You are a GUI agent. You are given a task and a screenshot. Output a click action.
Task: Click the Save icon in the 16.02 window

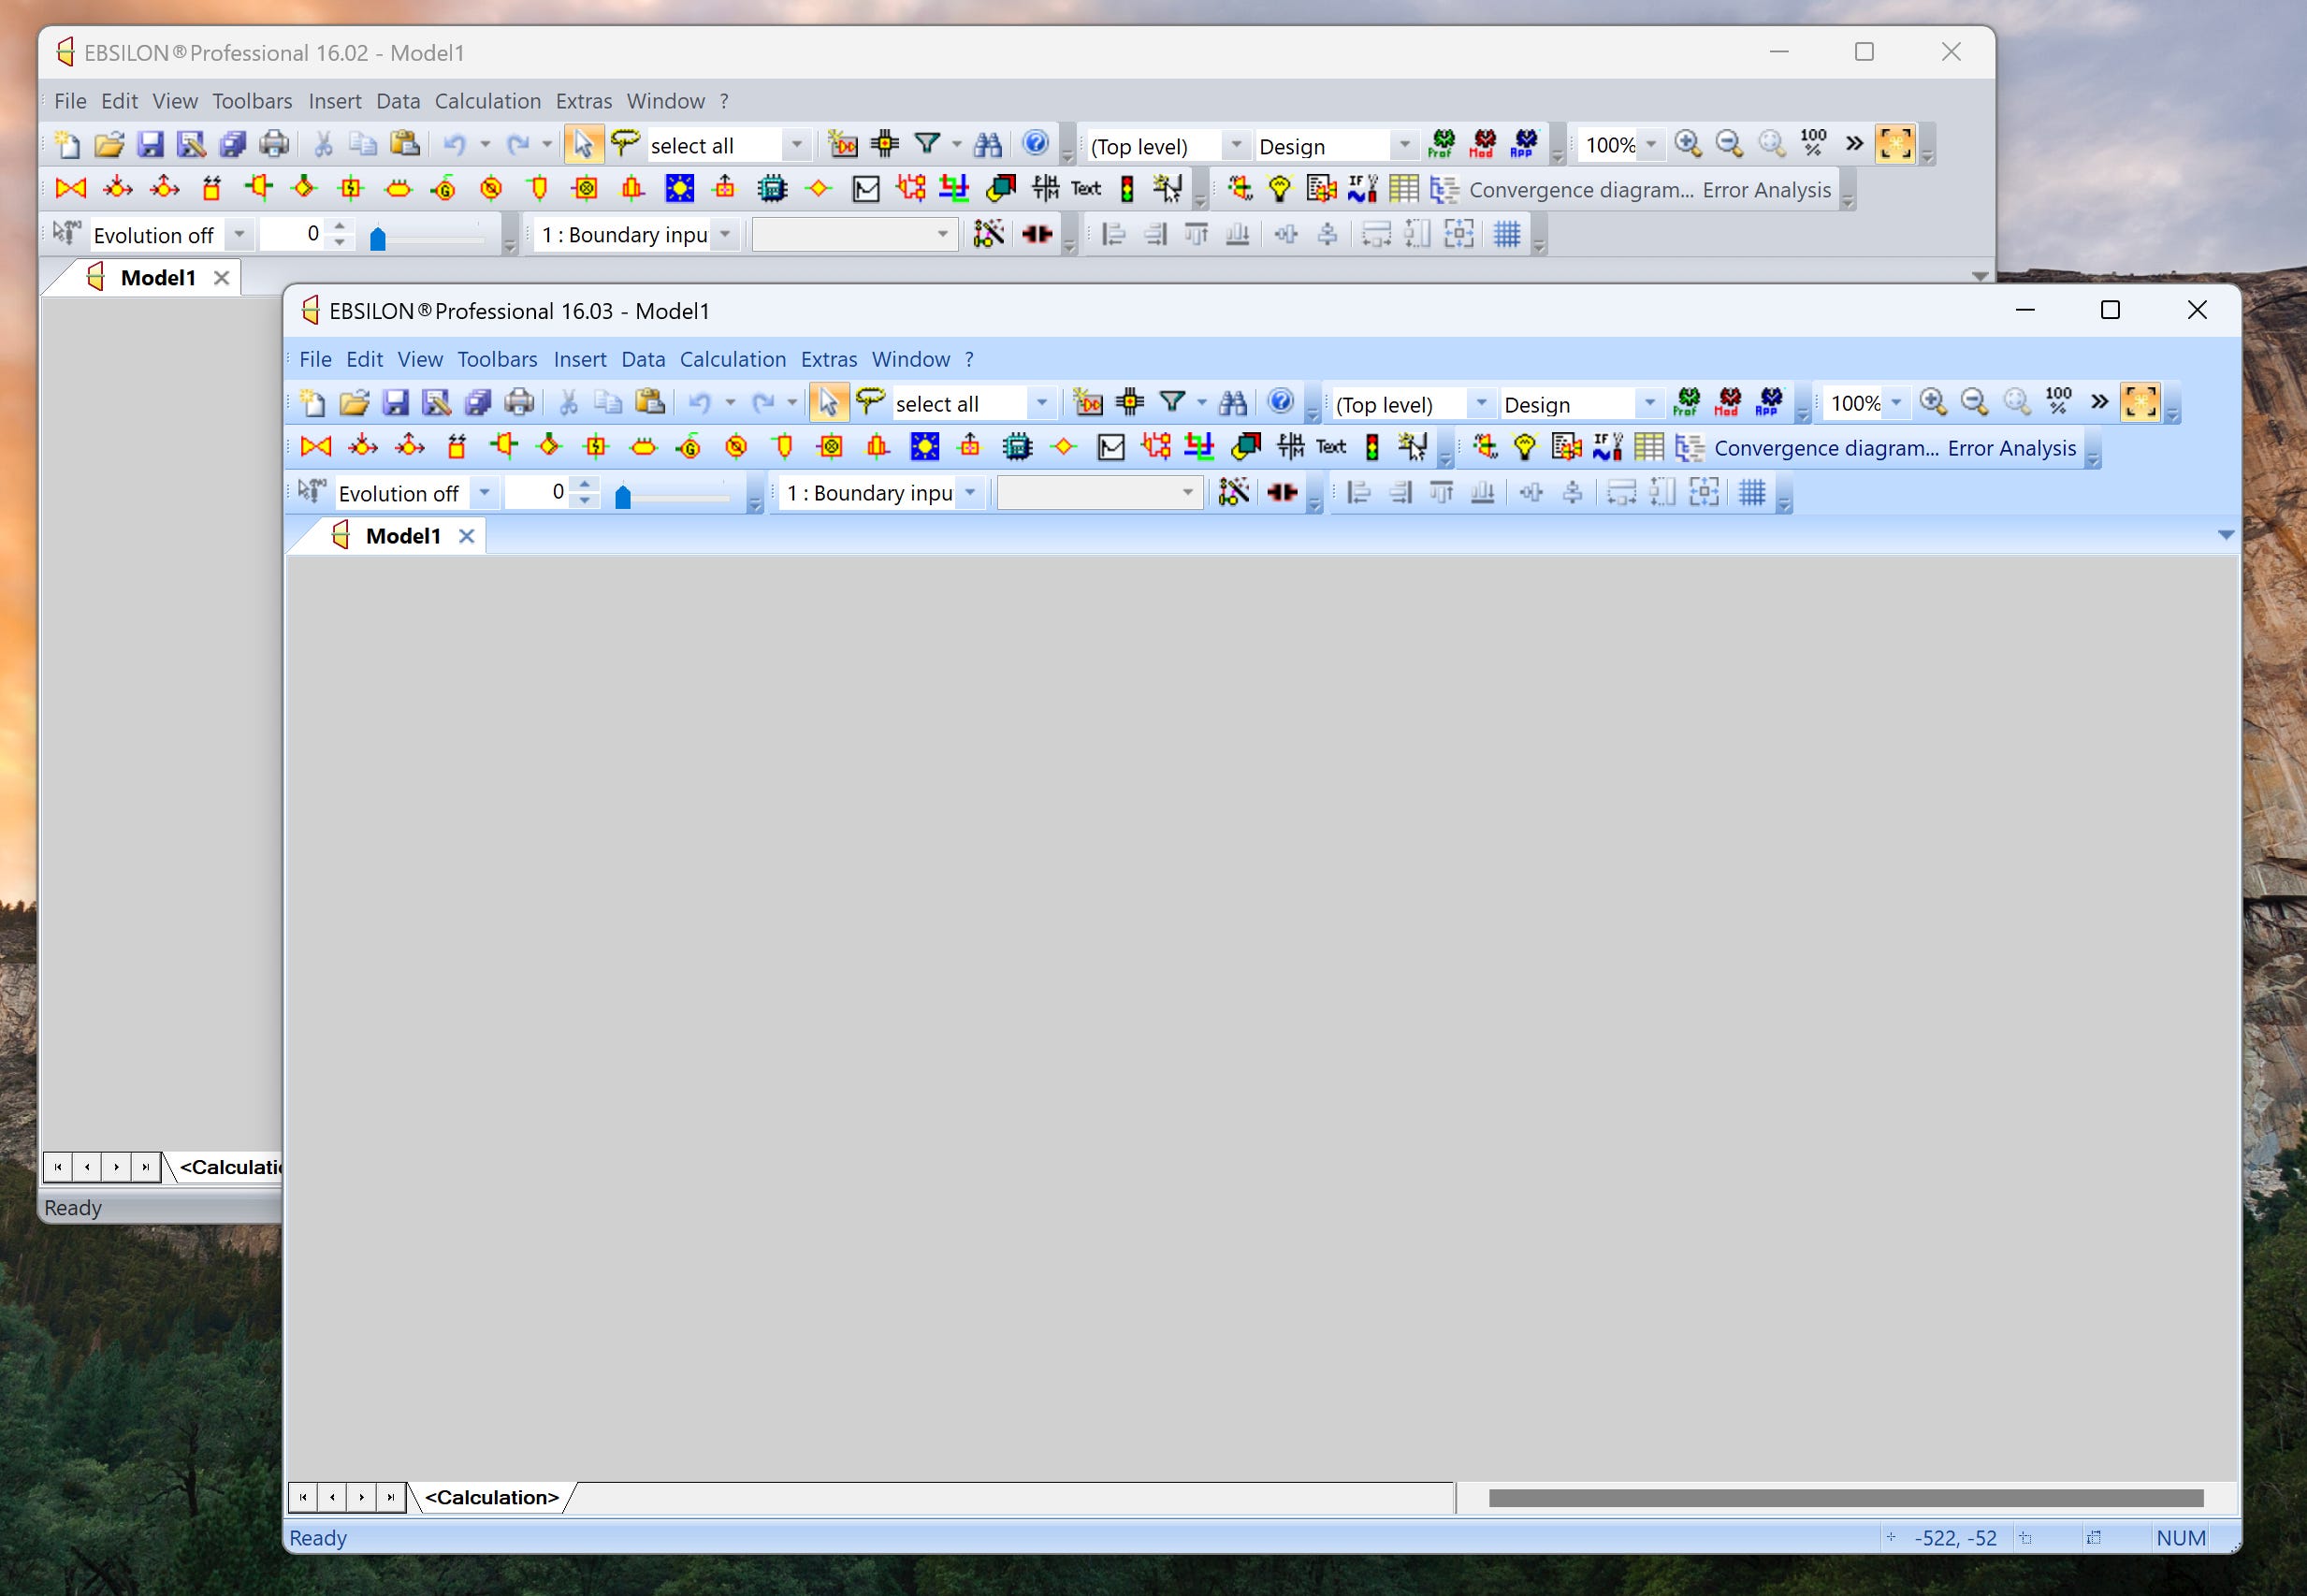point(150,145)
